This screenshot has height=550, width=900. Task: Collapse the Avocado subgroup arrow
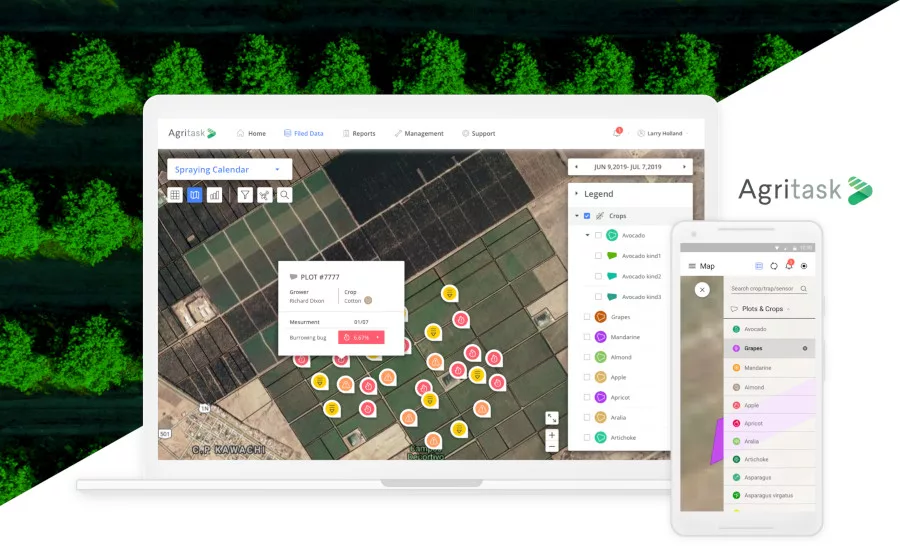(x=587, y=235)
